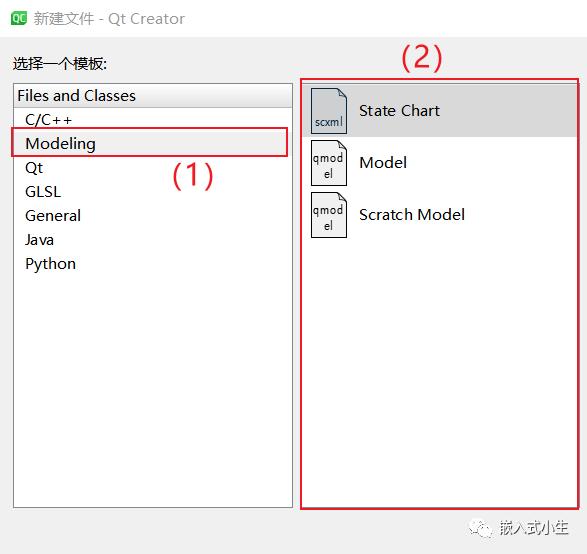Open the Qt category
Viewport: 587px width, 554px height.
coord(152,168)
